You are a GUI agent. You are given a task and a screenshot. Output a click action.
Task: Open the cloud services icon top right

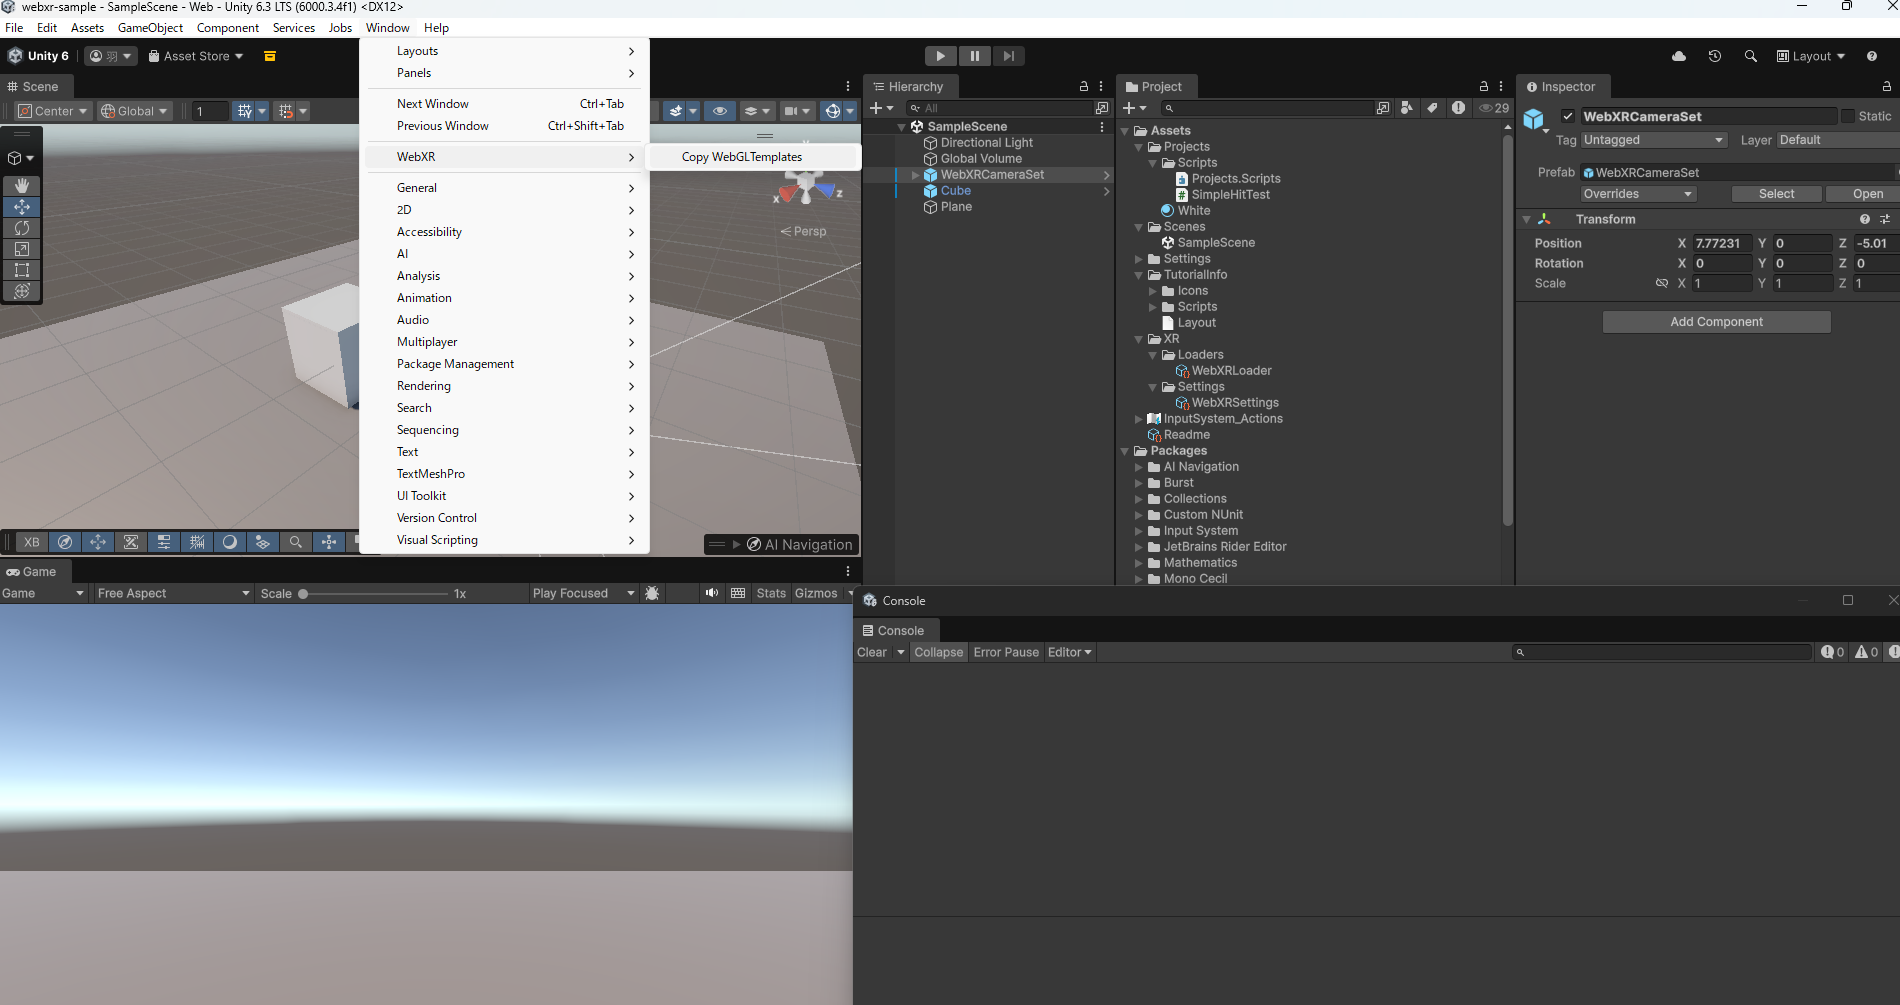point(1678,56)
